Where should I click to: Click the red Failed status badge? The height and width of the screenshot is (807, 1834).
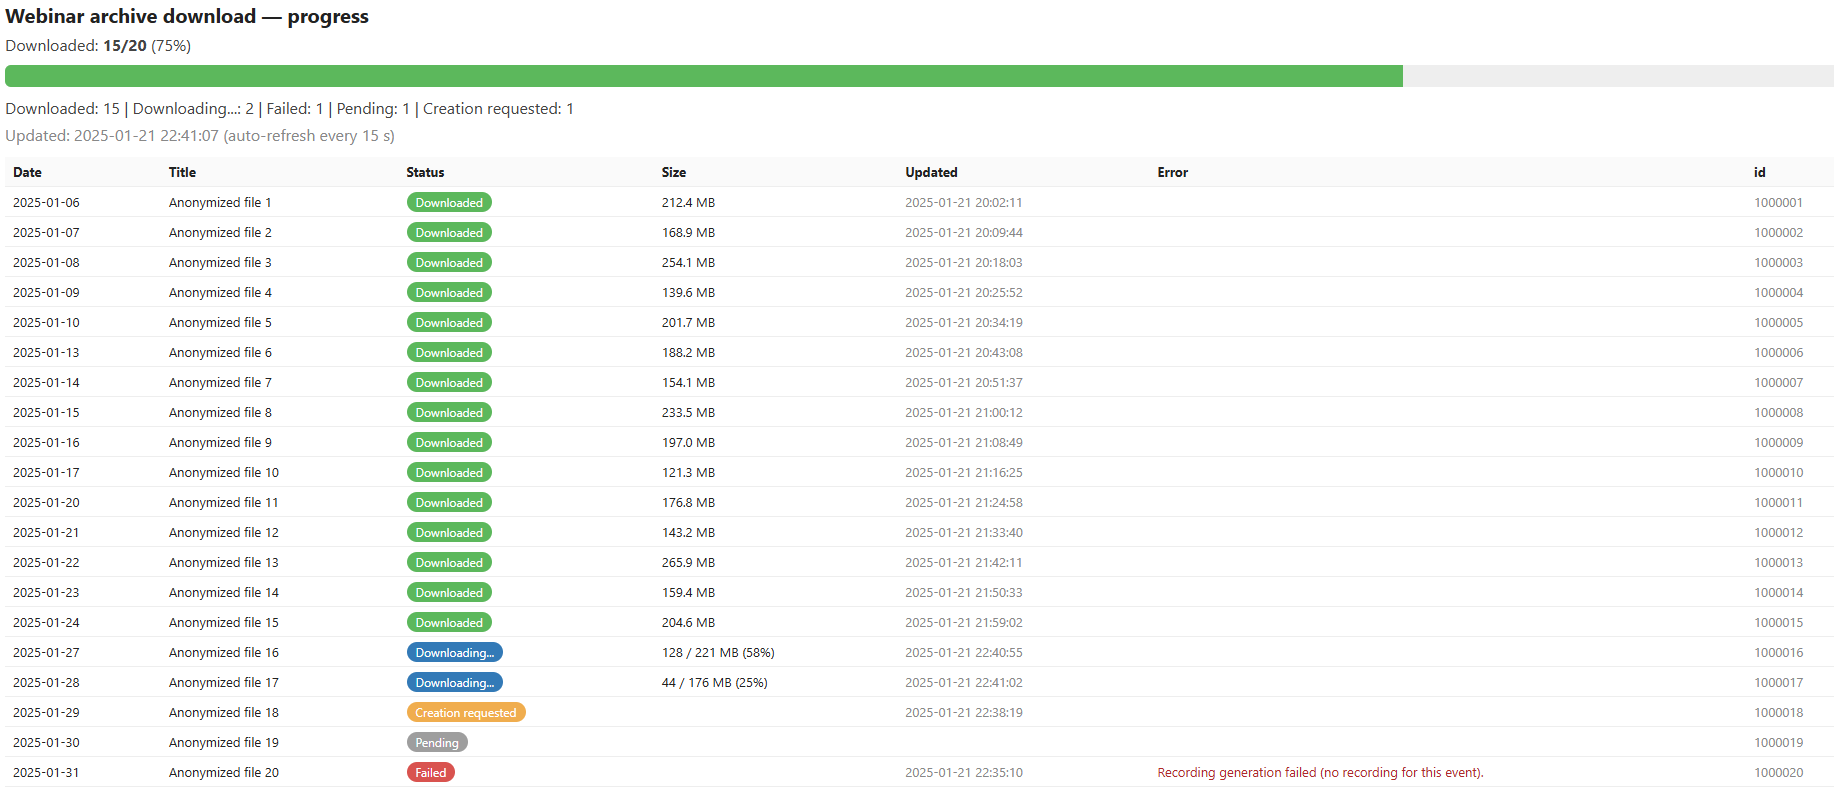(x=431, y=772)
